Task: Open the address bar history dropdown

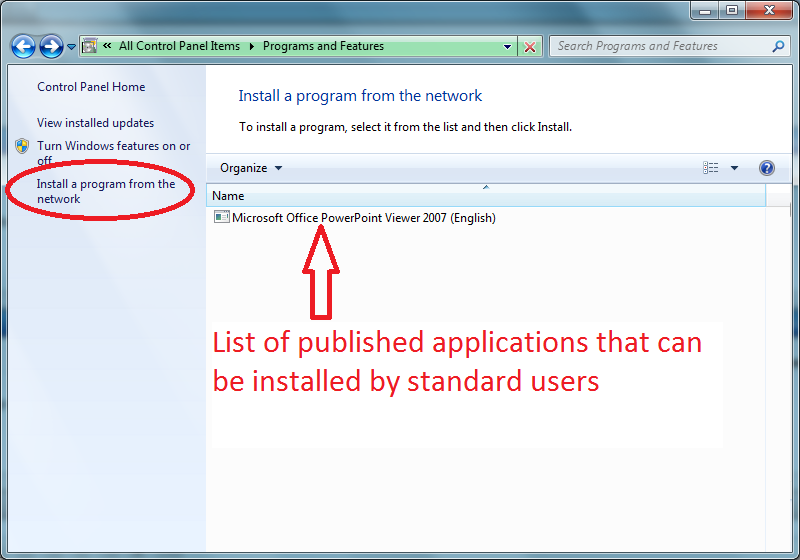Action: point(507,47)
